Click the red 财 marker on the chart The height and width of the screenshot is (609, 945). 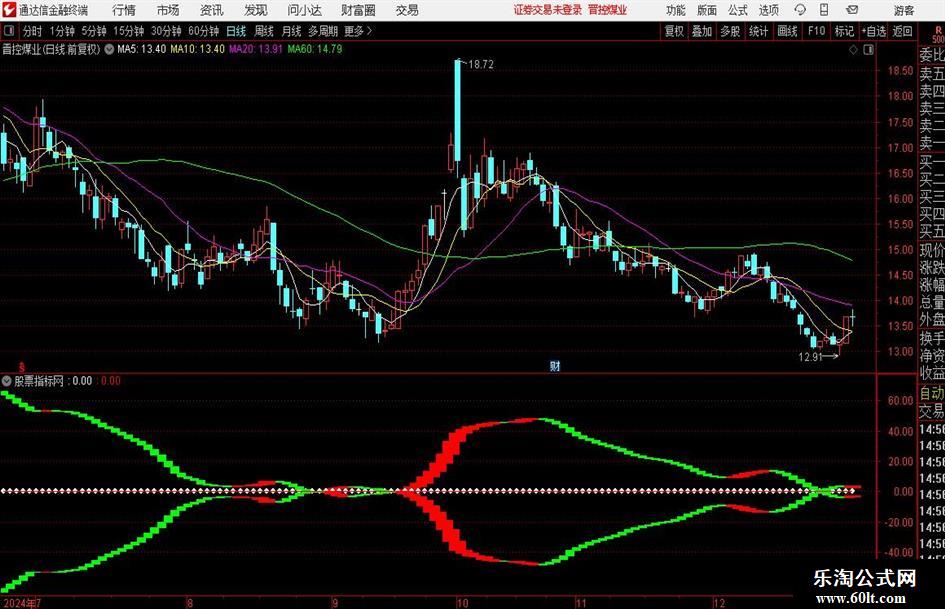click(x=554, y=365)
